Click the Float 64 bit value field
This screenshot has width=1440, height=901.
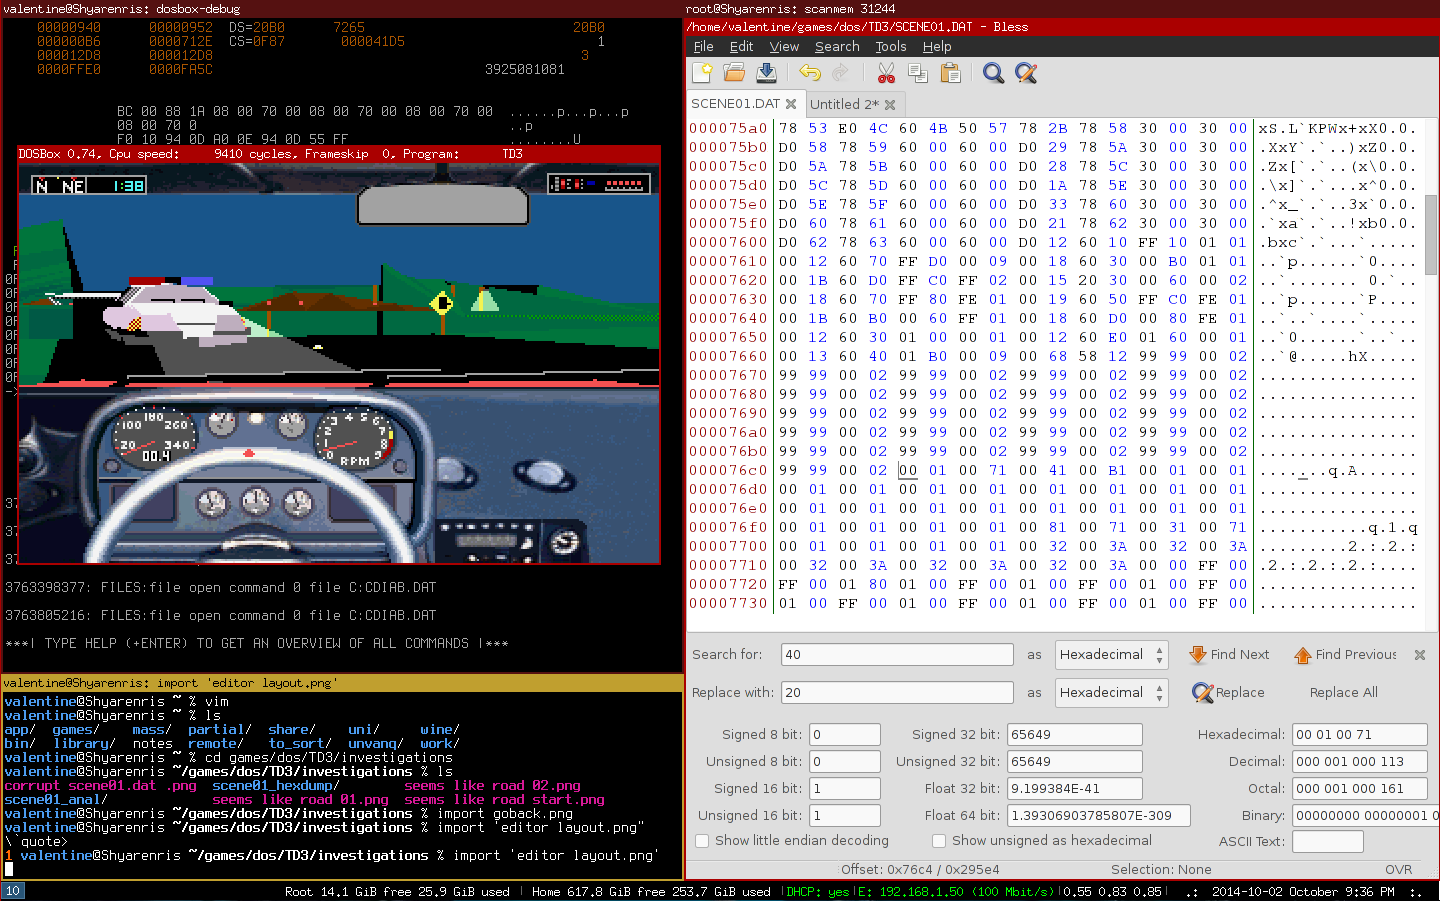pos(1099,816)
